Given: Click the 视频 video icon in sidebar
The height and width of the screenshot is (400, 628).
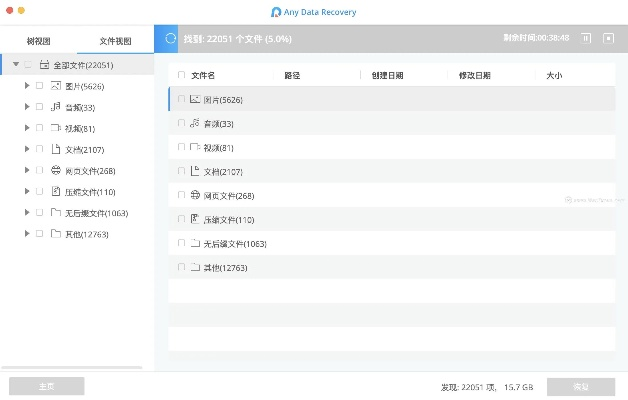Looking at the screenshot, I should 56,128.
